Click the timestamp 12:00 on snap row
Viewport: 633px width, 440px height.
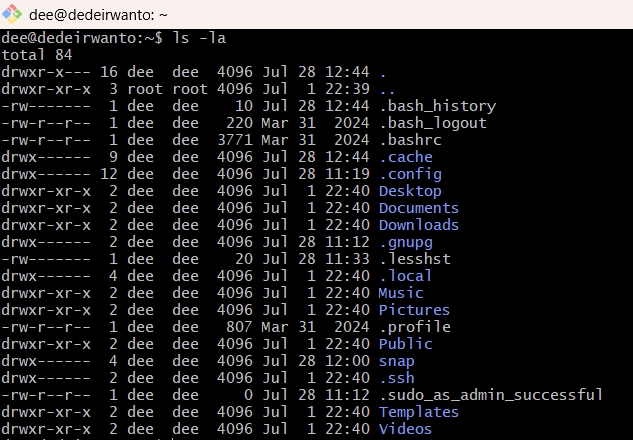(347, 361)
